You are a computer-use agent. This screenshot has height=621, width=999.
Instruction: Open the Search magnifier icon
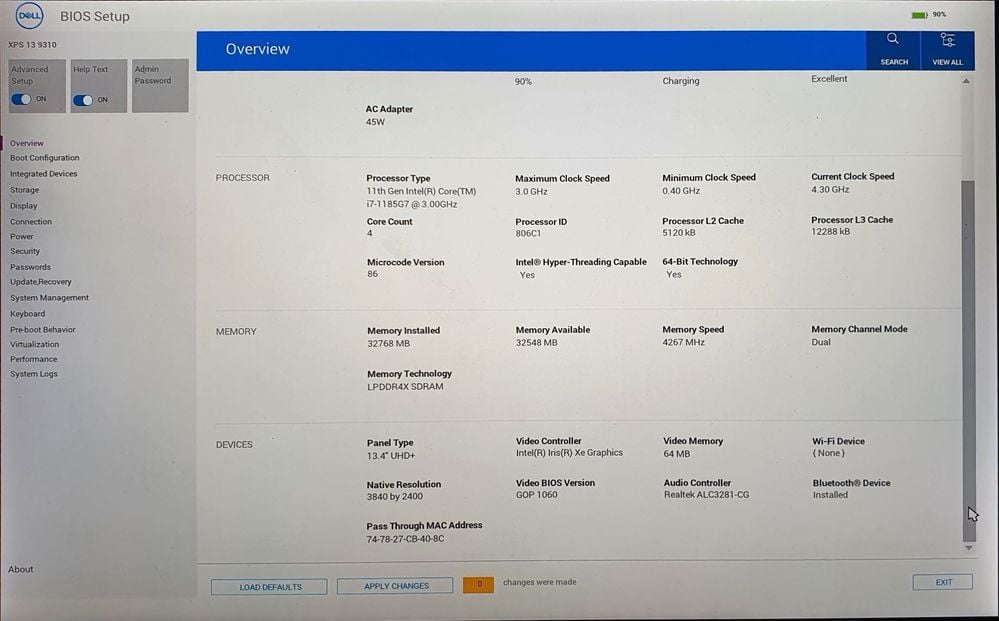tap(893, 39)
